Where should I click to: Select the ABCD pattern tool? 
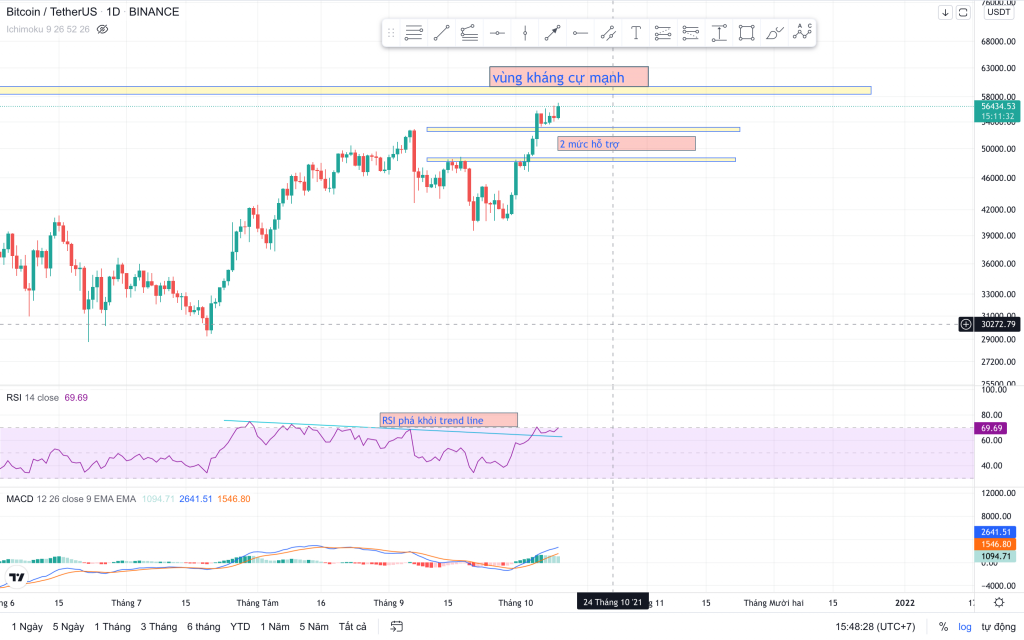pos(802,32)
